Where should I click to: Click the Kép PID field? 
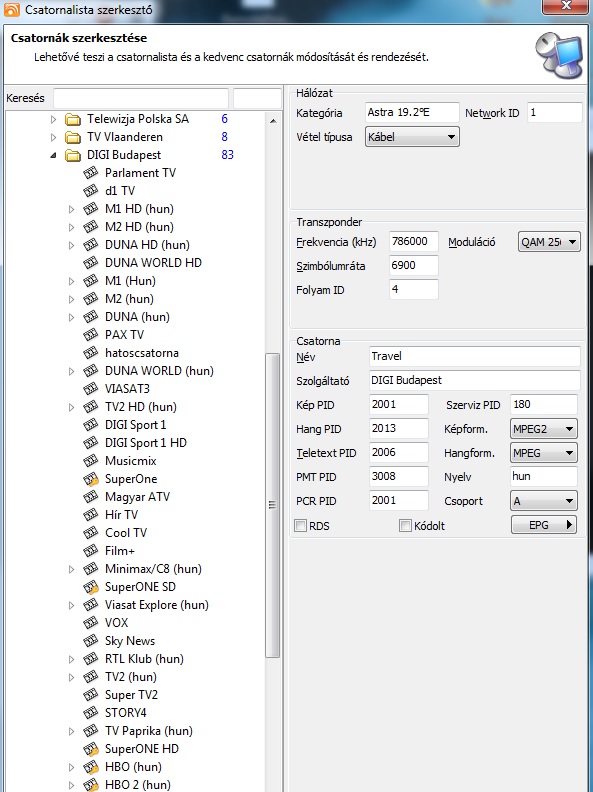click(399, 405)
